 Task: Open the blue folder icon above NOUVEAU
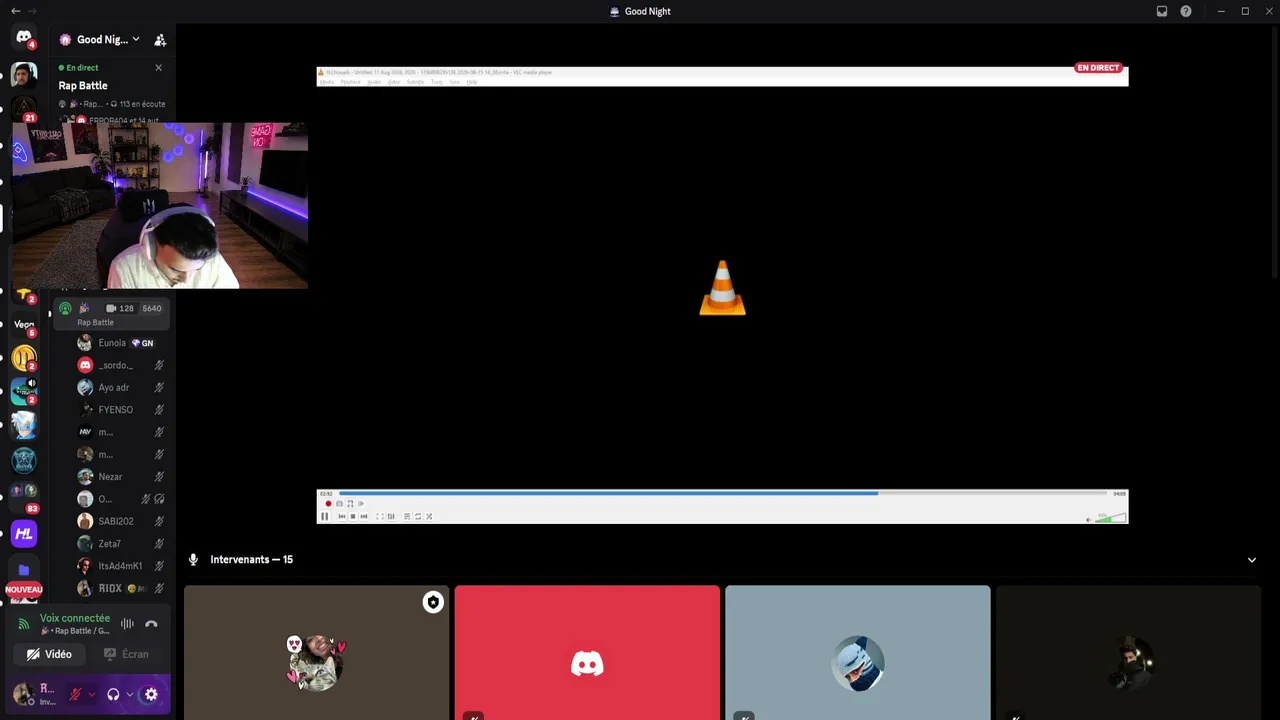(24, 570)
